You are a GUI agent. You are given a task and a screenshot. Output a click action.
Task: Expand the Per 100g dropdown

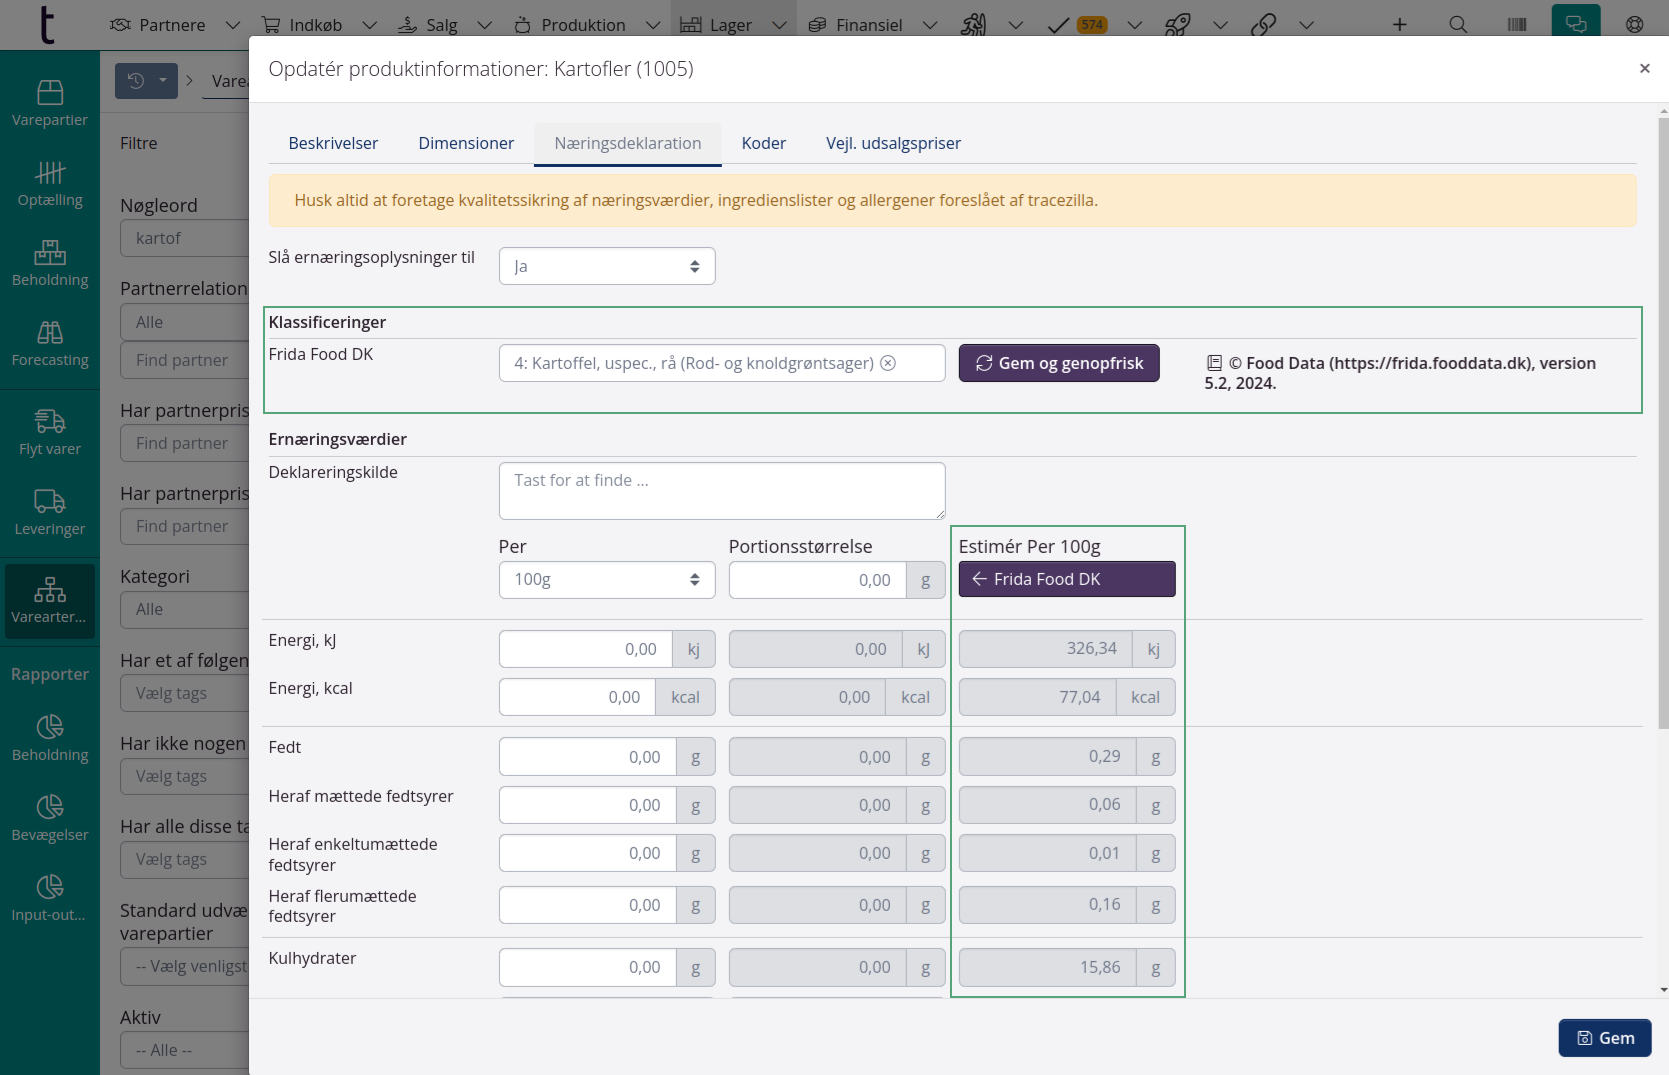607,580
